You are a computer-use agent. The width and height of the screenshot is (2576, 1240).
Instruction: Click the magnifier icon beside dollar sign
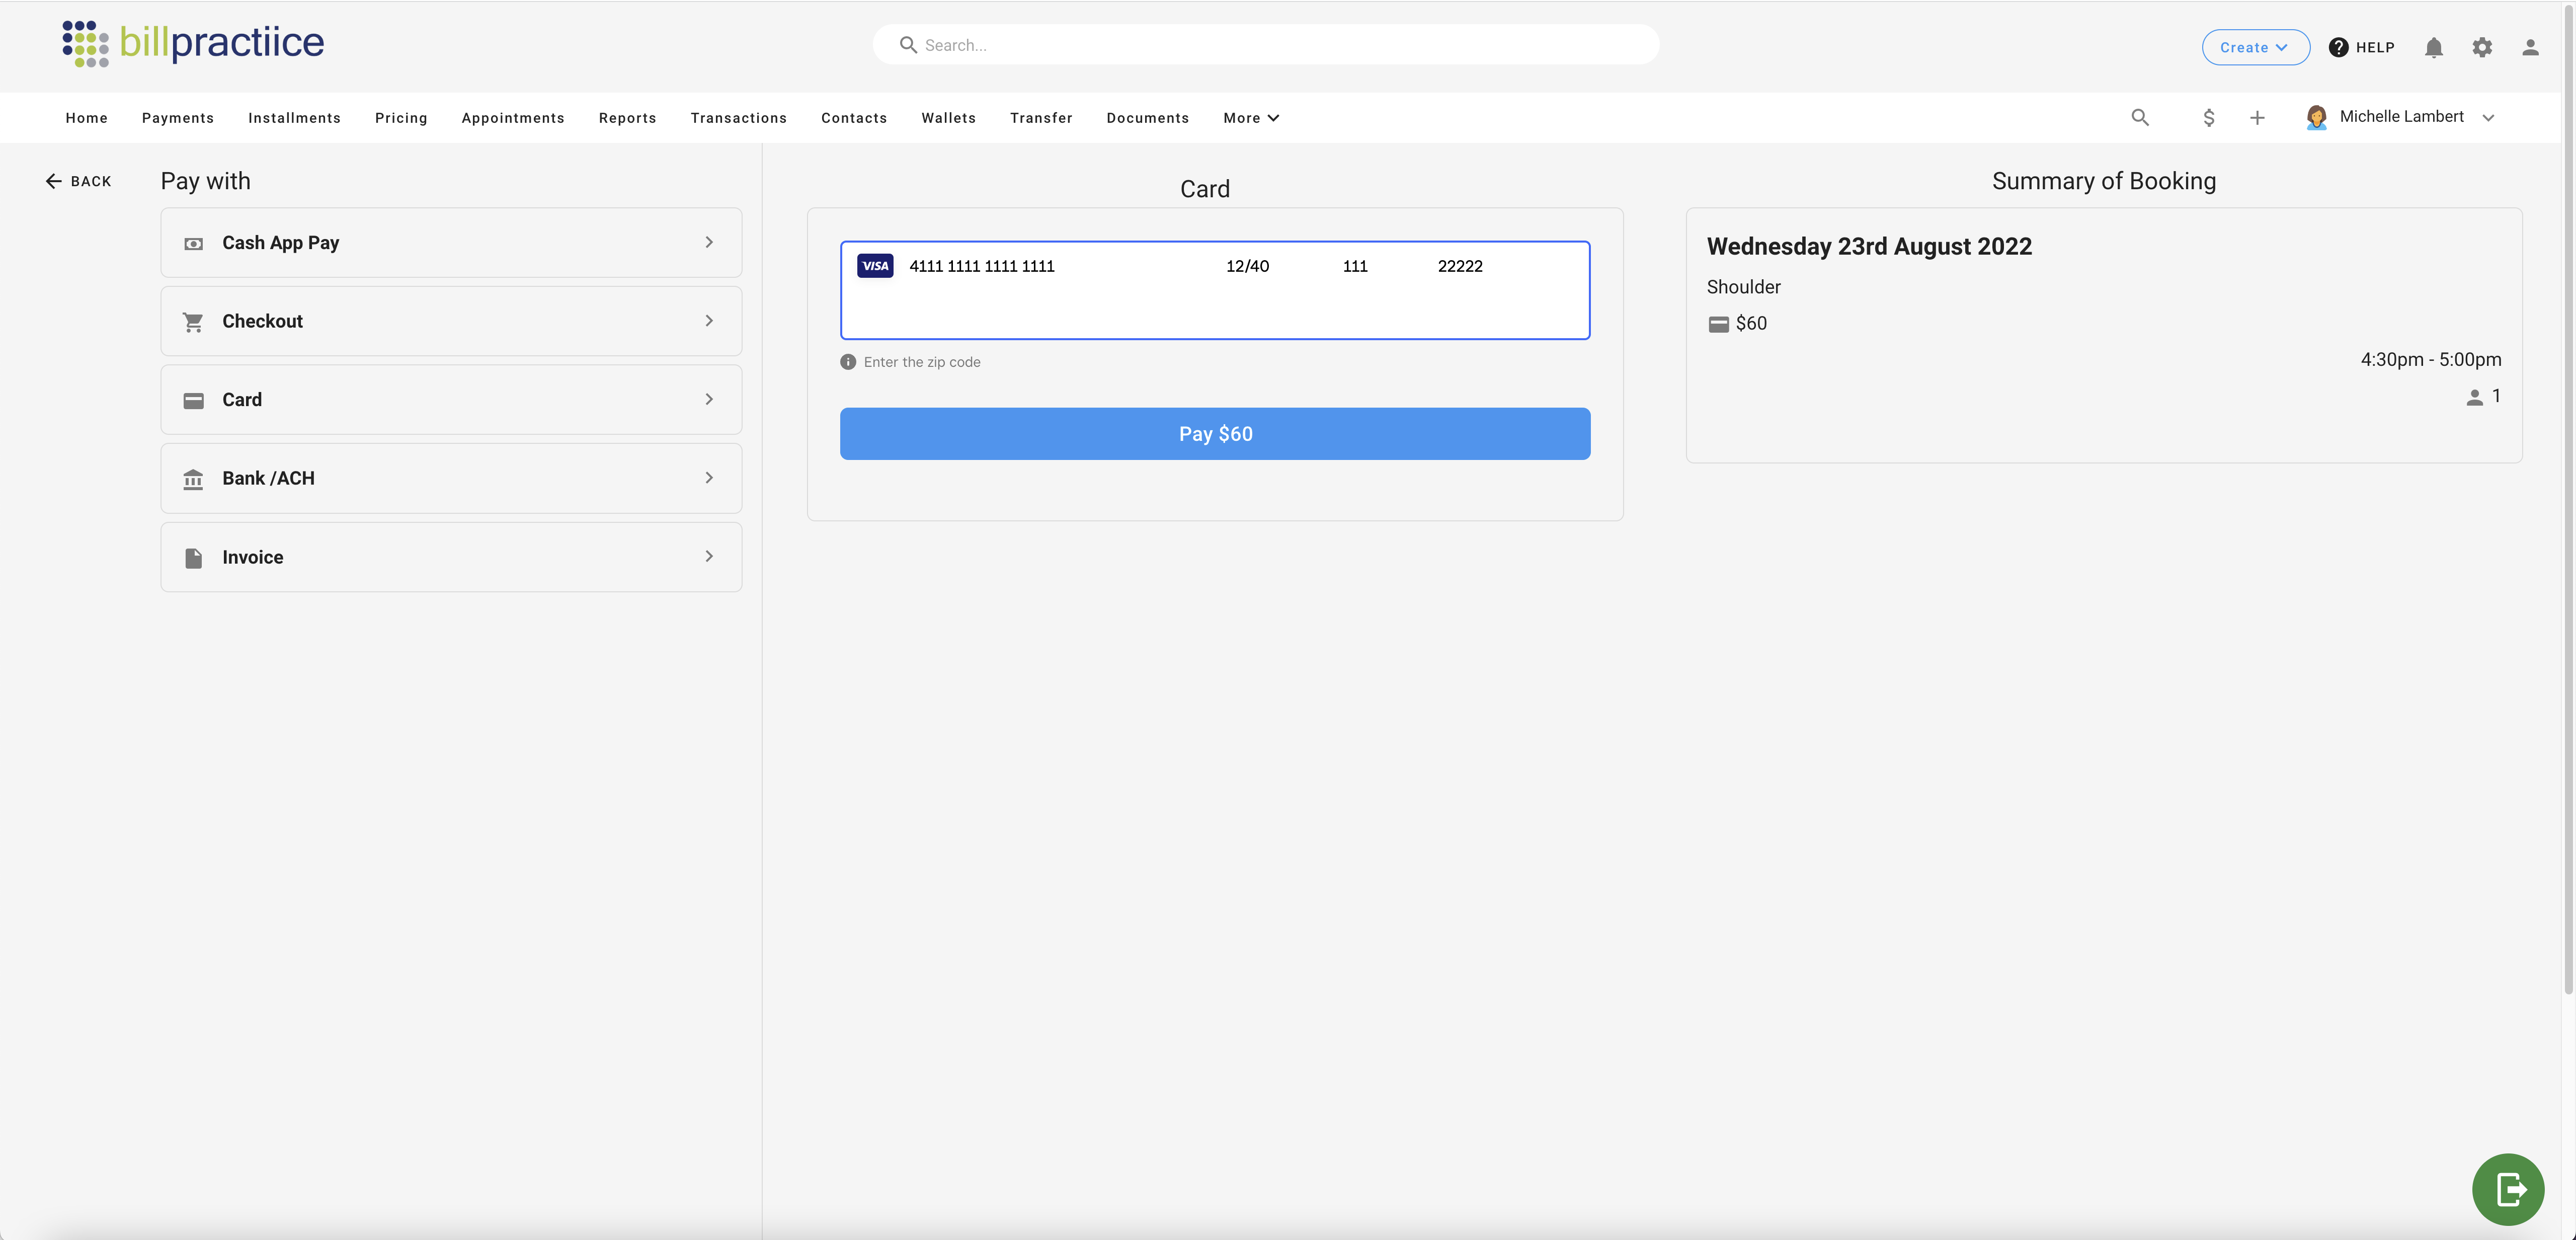tap(2139, 118)
